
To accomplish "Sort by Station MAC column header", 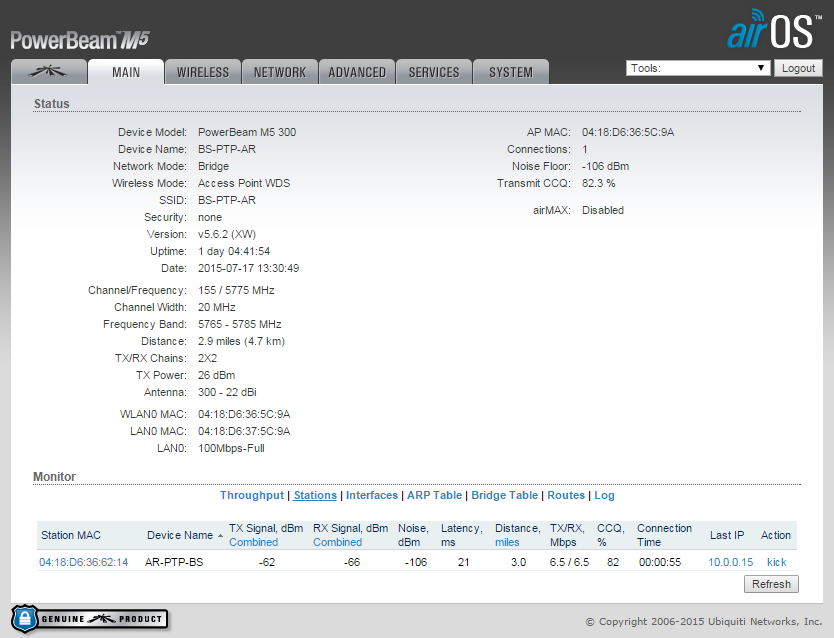I will [71, 535].
